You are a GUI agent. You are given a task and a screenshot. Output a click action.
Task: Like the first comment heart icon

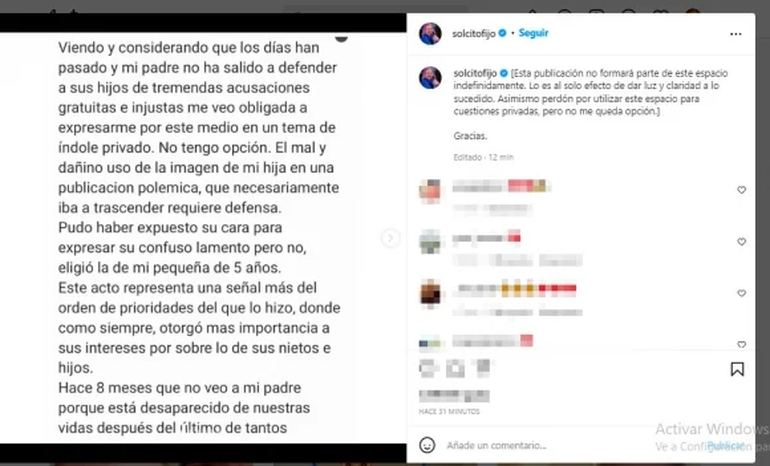741,190
